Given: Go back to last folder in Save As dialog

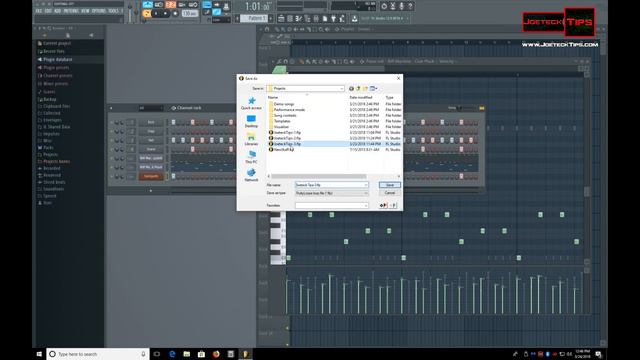Looking at the screenshot, I should tap(351, 88).
